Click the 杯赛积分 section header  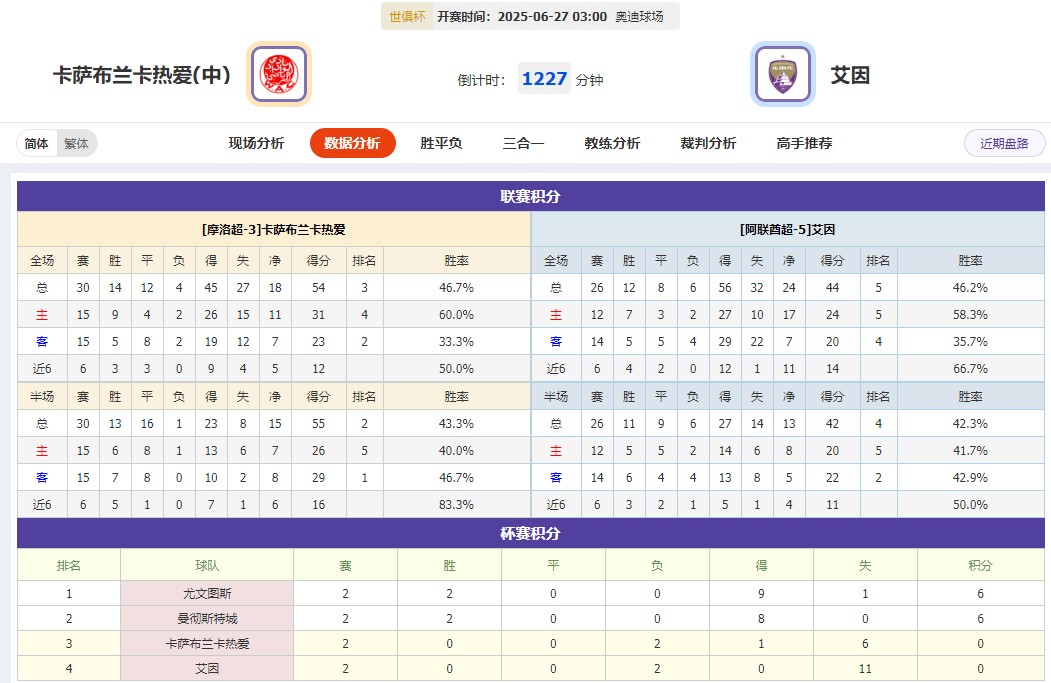(530, 533)
